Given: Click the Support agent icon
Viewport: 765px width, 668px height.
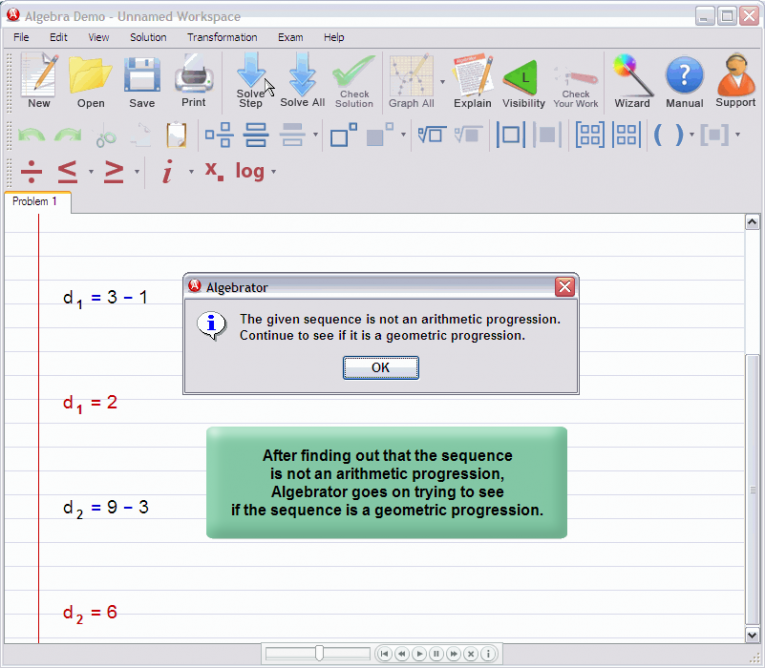Looking at the screenshot, I should [736, 81].
